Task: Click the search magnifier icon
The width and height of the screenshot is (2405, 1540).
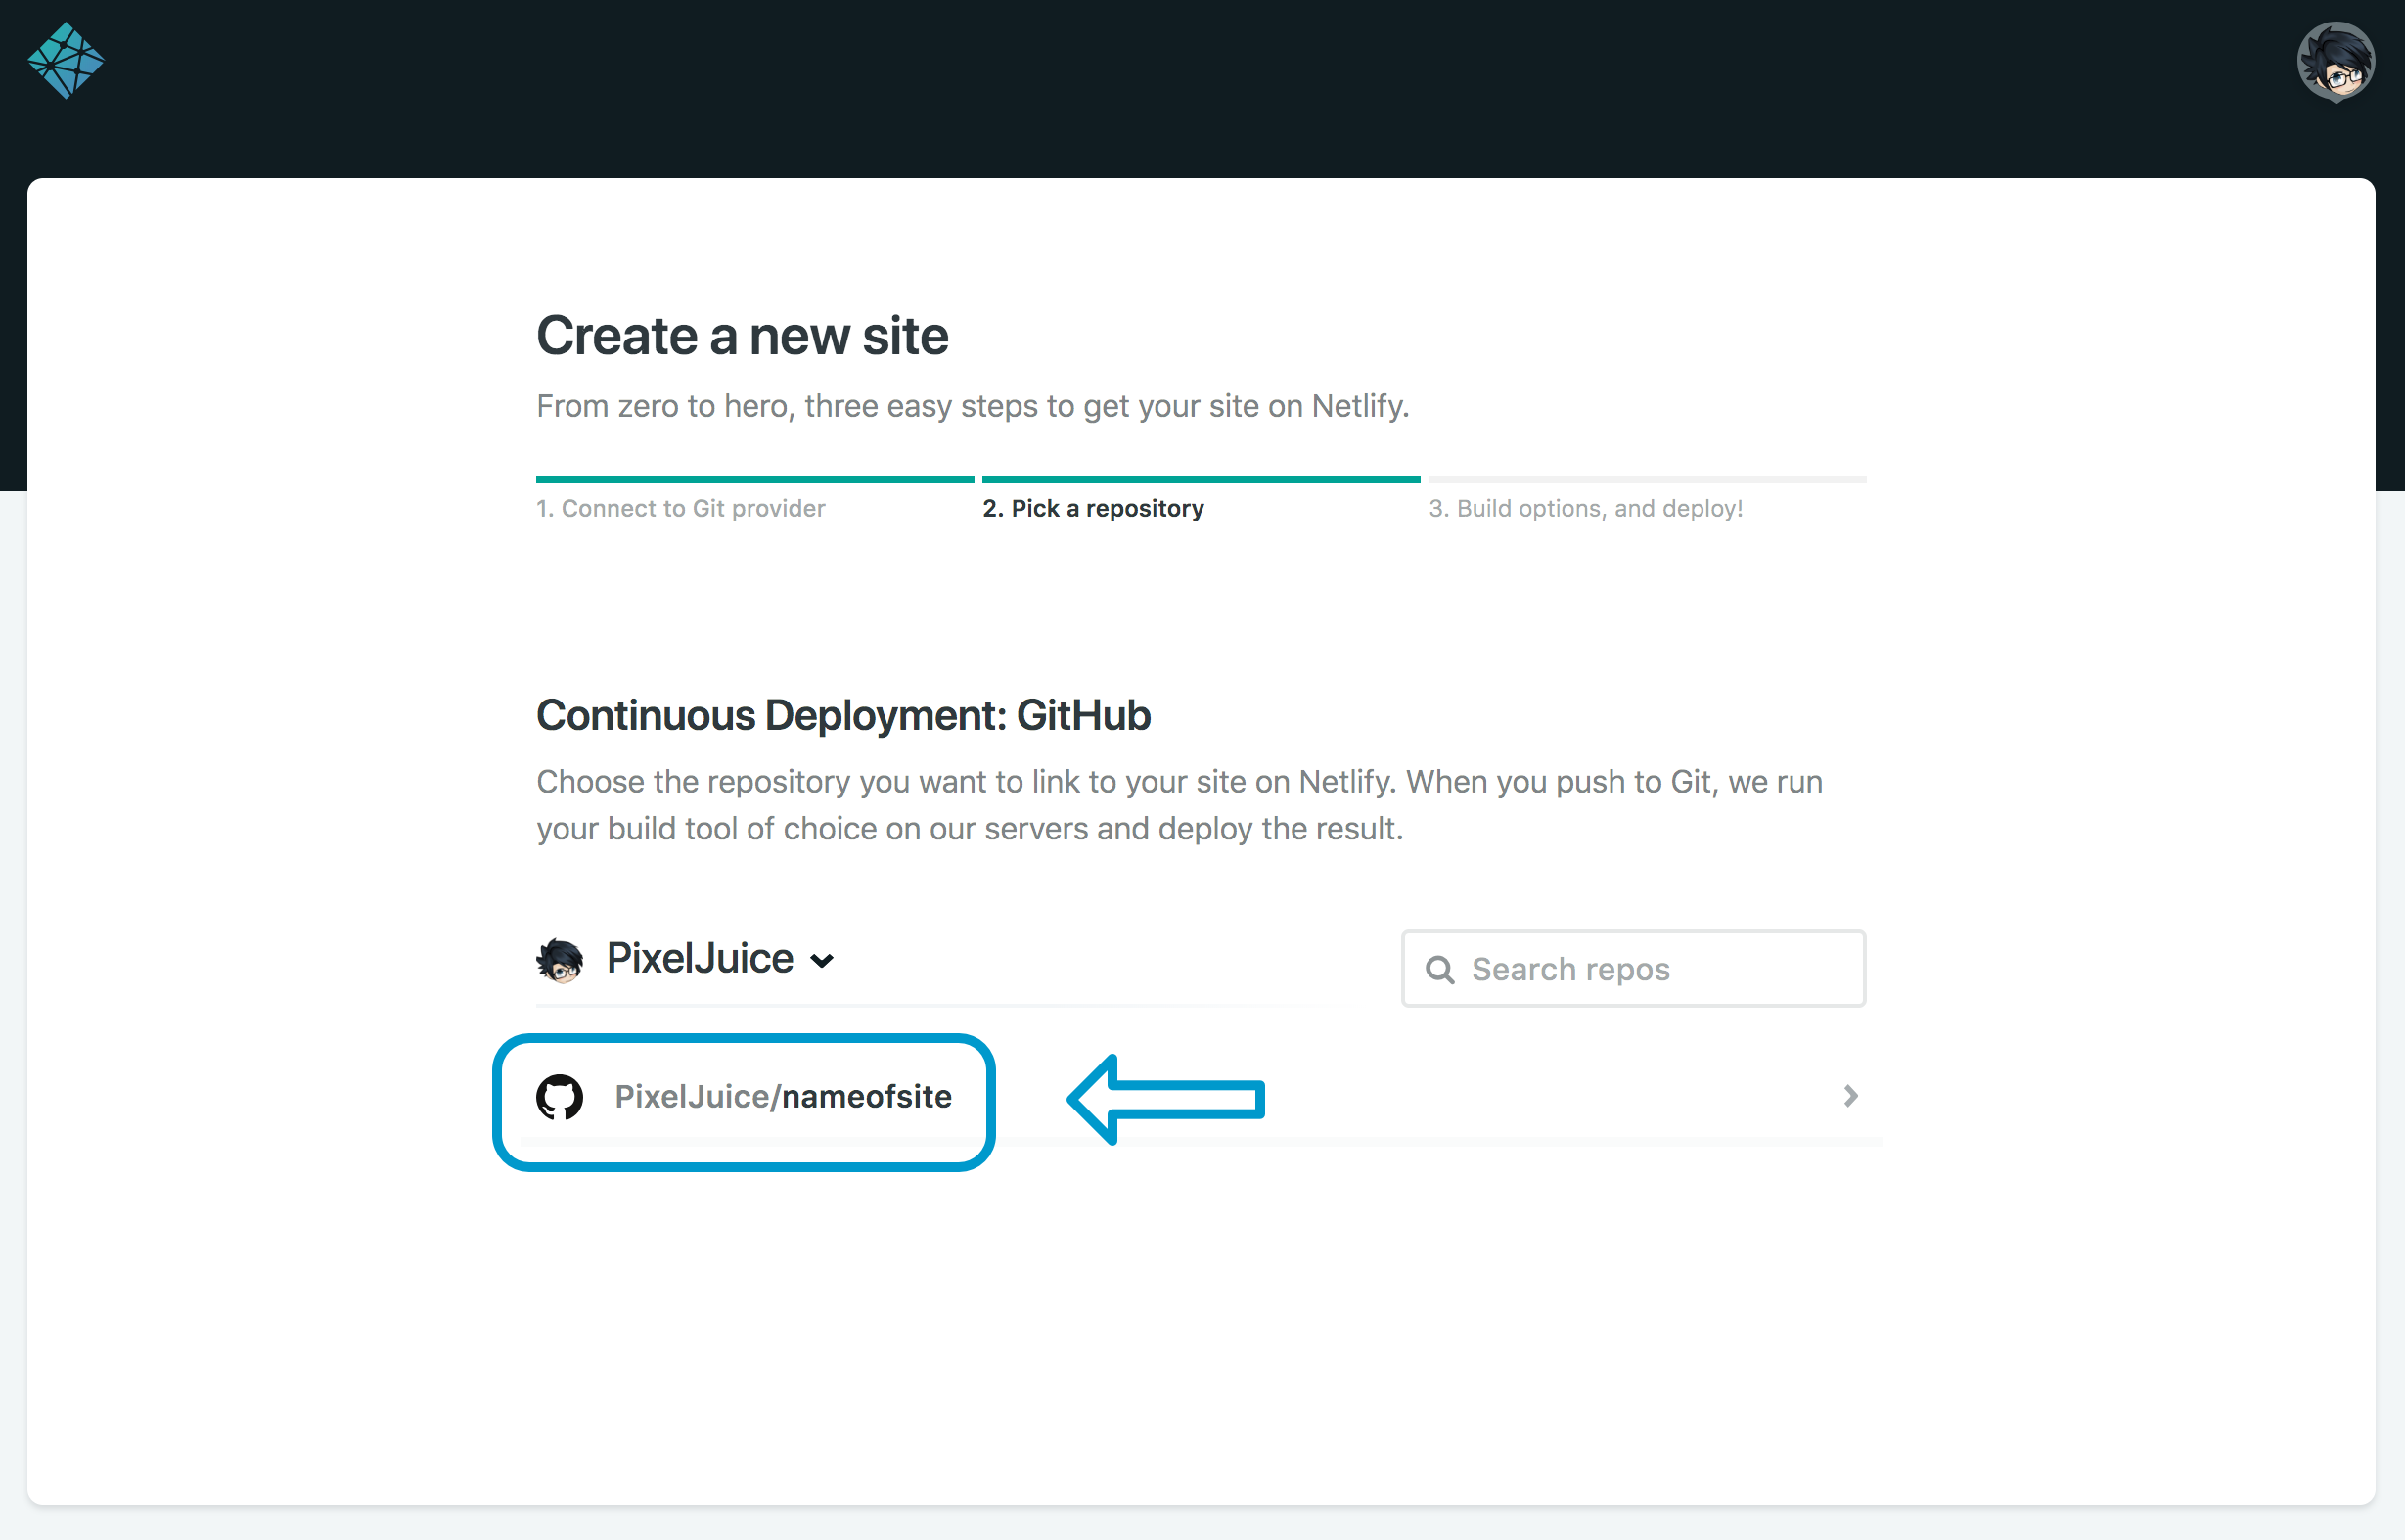Action: 1439,969
